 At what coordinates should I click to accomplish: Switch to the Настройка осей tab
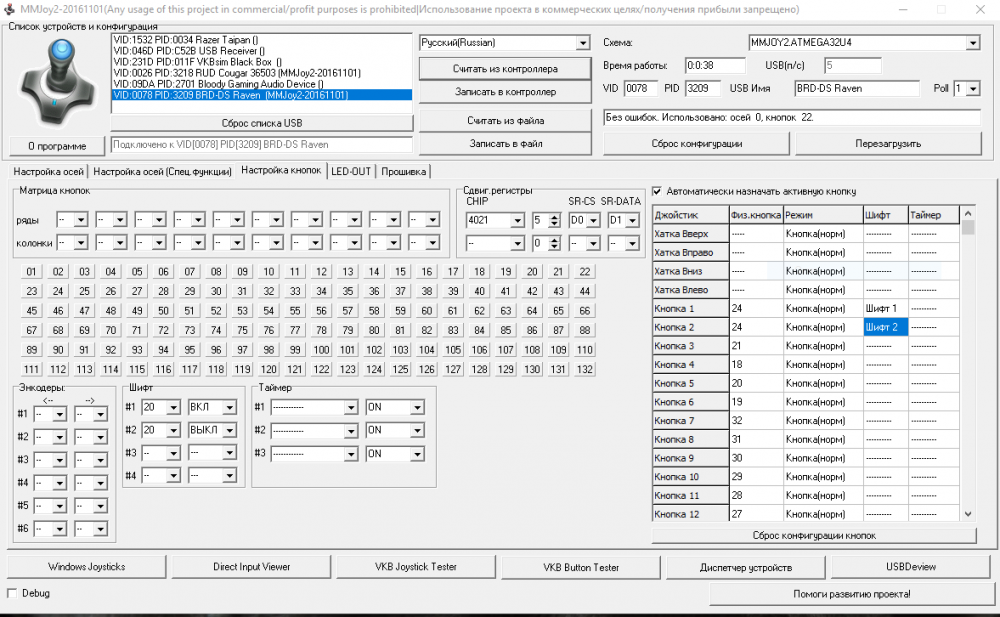coord(48,171)
